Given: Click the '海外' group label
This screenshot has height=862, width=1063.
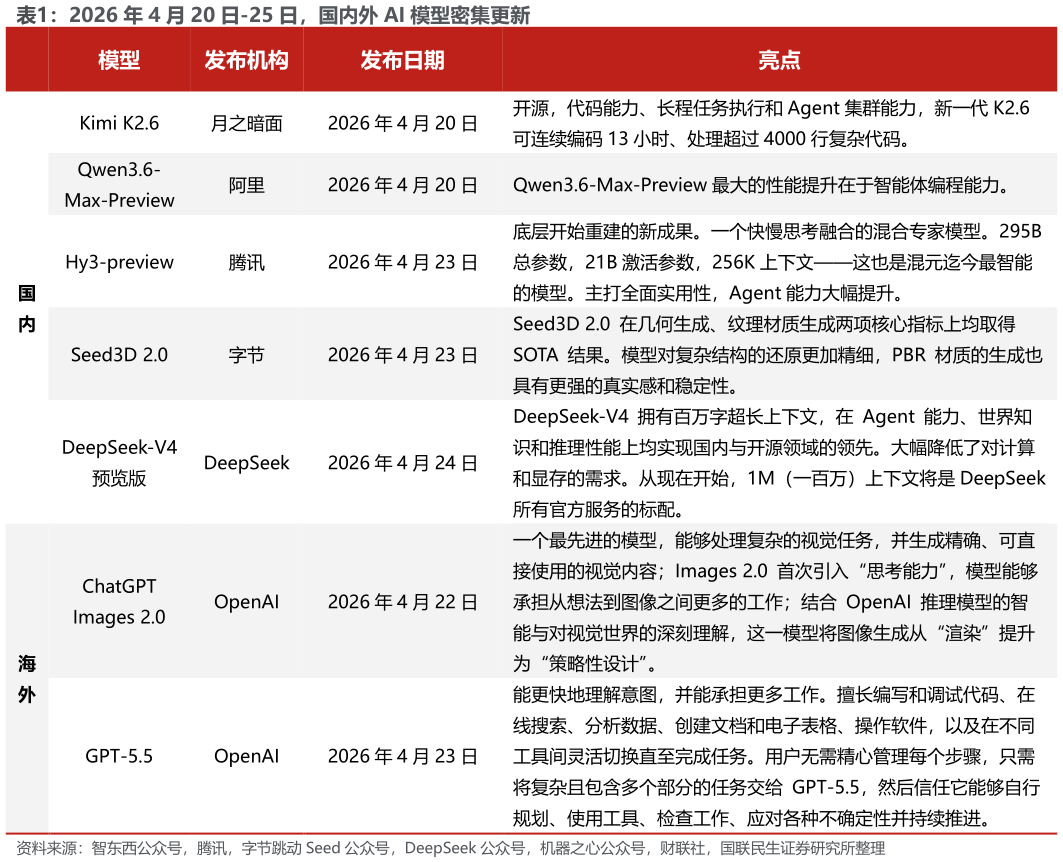Looking at the screenshot, I should 26,678.
